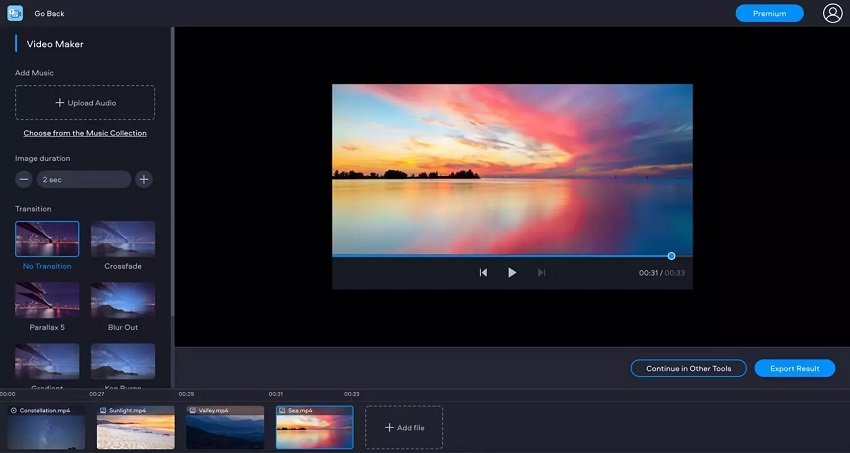This screenshot has width=850, height=453.
Task: Click the 2 sec duration field
Action: 84,179
